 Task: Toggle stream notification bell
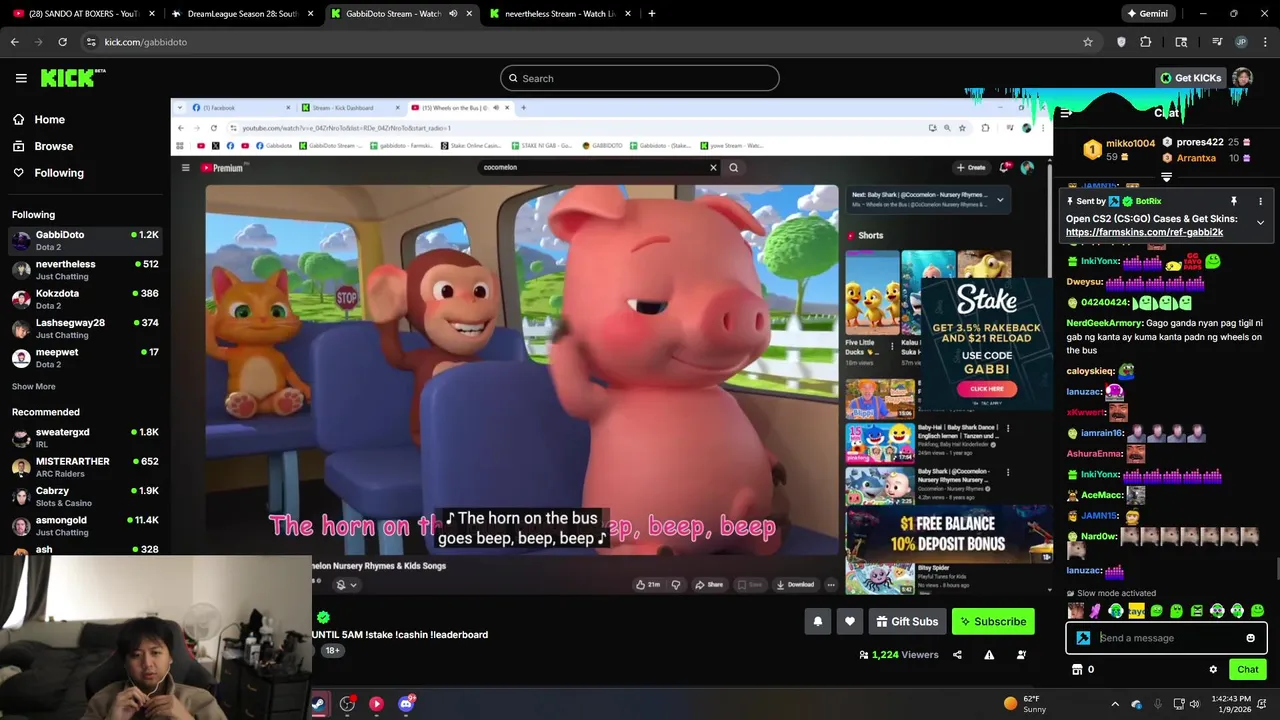(x=817, y=621)
